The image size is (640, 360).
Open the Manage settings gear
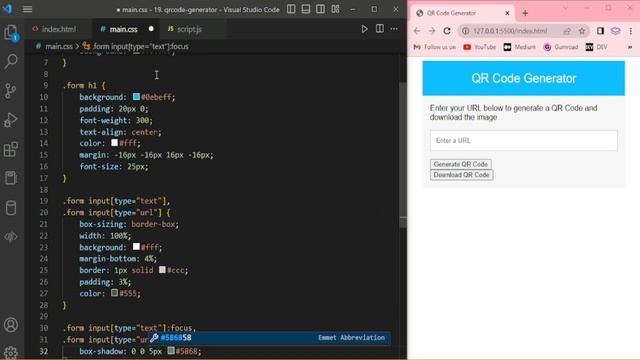click(x=11, y=353)
